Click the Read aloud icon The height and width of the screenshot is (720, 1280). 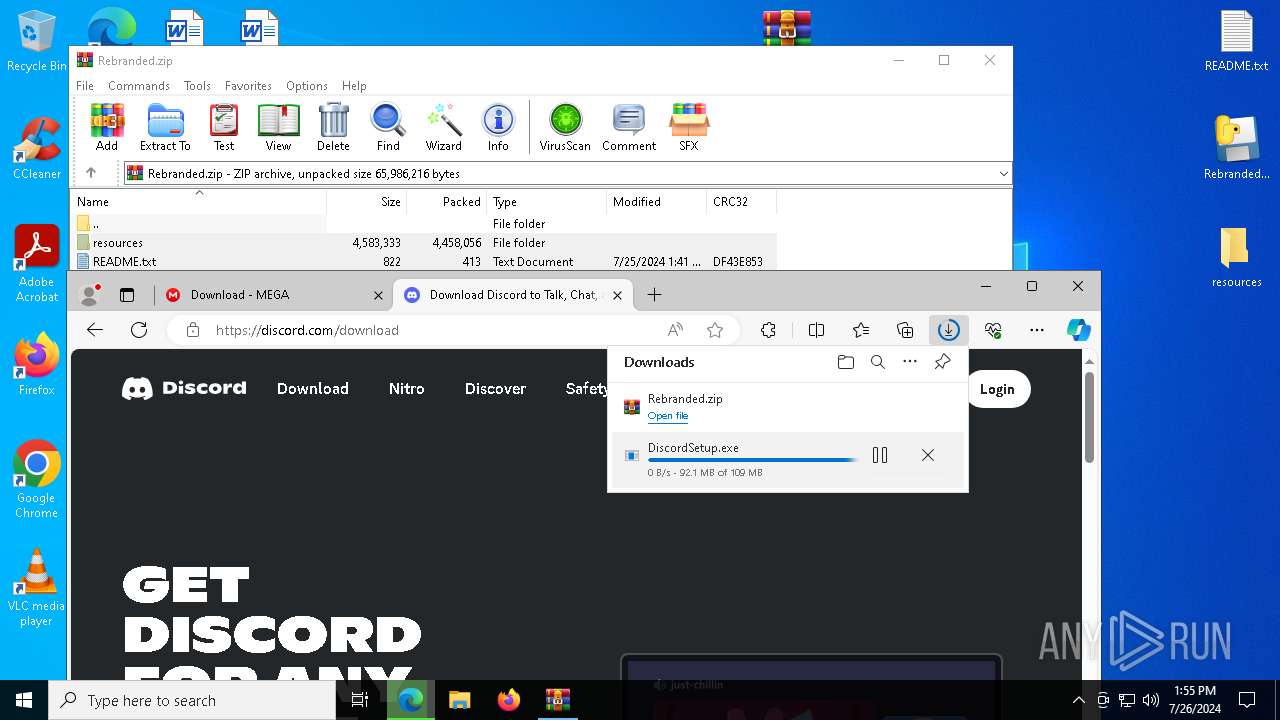[675, 330]
